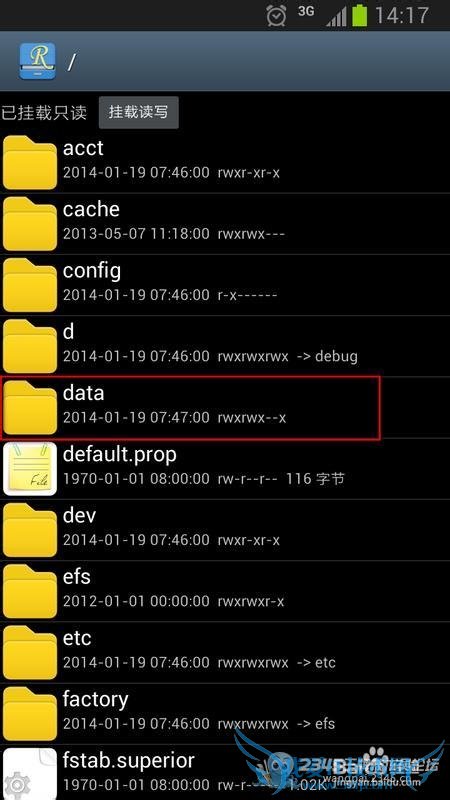Screen dimensions: 450x800
Task: Tap the 已挂载只读 mount status text
Action: pyautogui.click(x=44, y=113)
